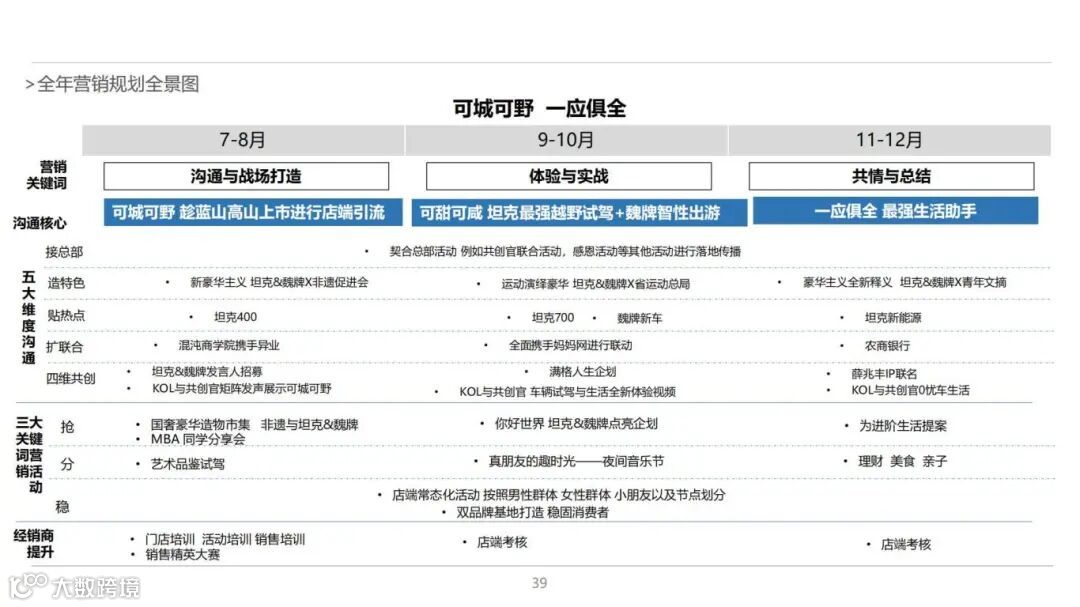
Task: Click 'KOL与共创官矩阵发声展示可城可野'
Action: click(242, 389)
